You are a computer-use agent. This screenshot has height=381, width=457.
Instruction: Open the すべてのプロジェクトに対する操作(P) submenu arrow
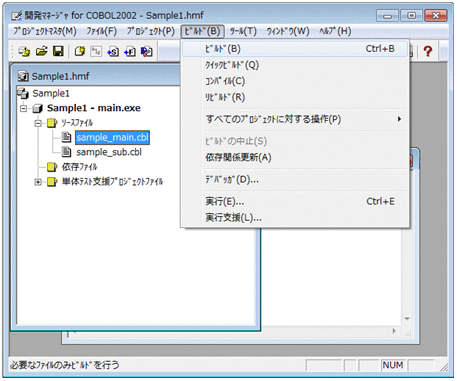399,119
